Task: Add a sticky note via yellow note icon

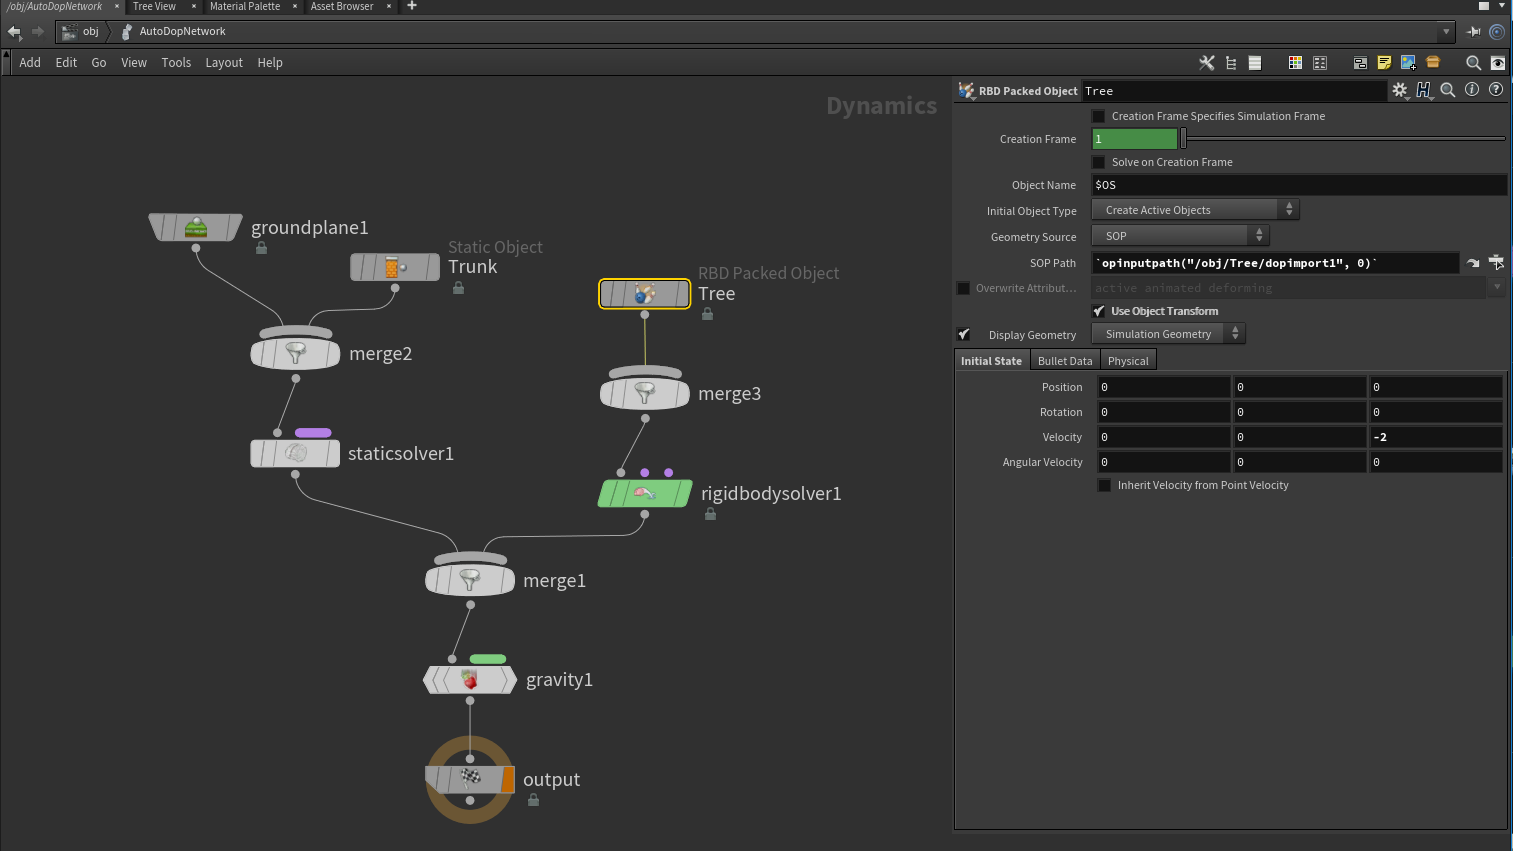Action: (1384, 62)
